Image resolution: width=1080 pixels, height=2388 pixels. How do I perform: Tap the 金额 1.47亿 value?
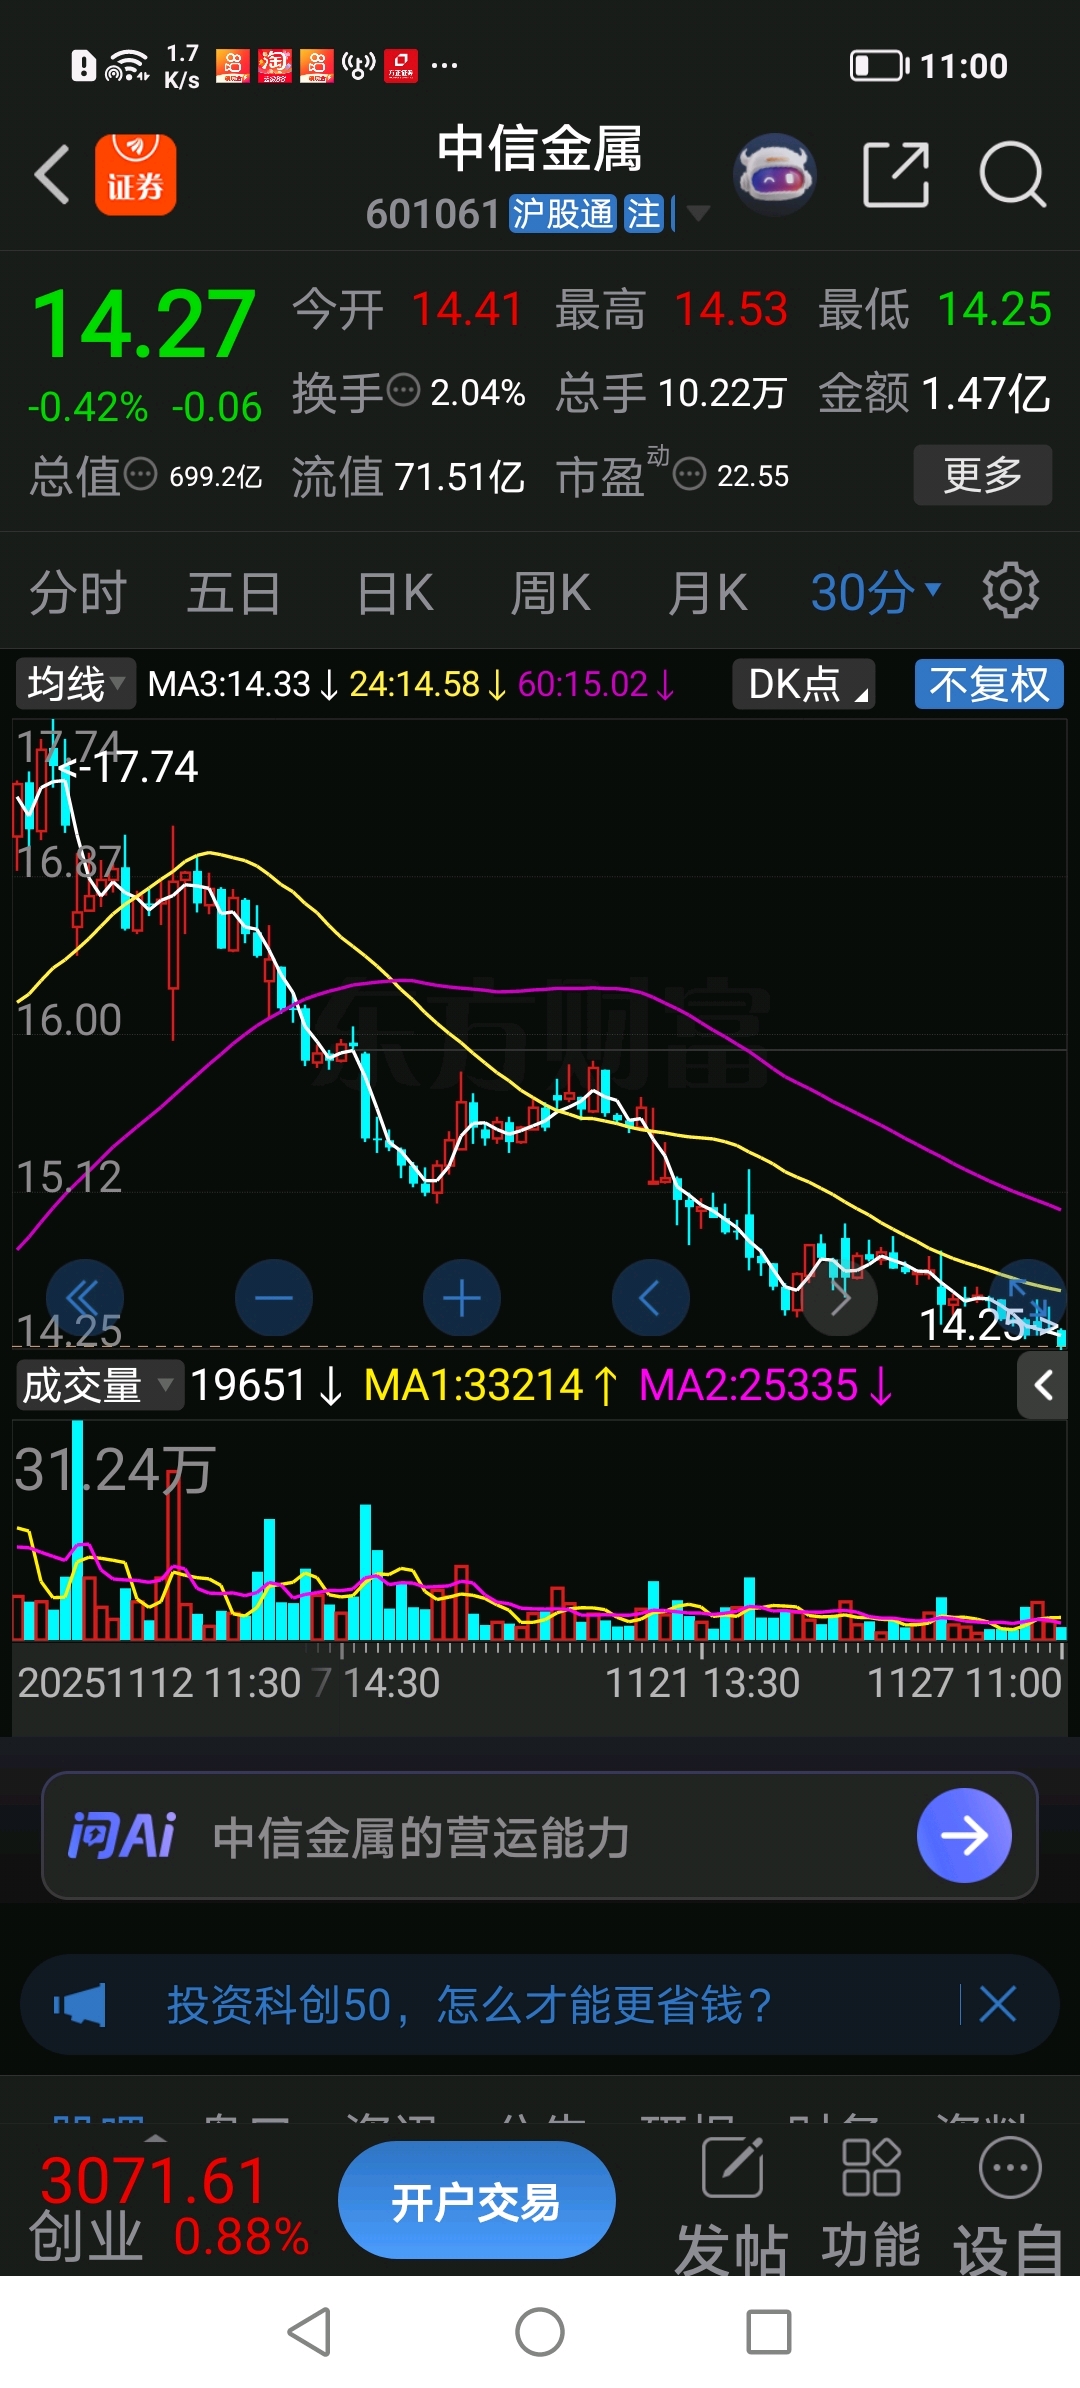(985, 393)
